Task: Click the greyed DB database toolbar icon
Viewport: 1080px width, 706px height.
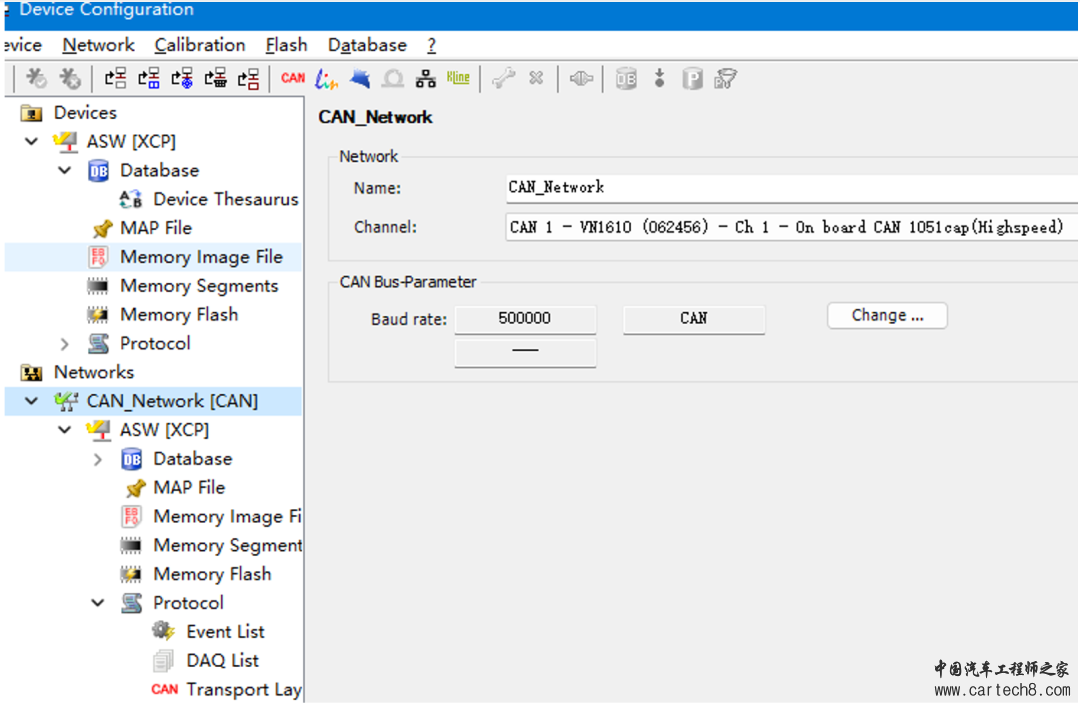Action: tap(626, 79)
